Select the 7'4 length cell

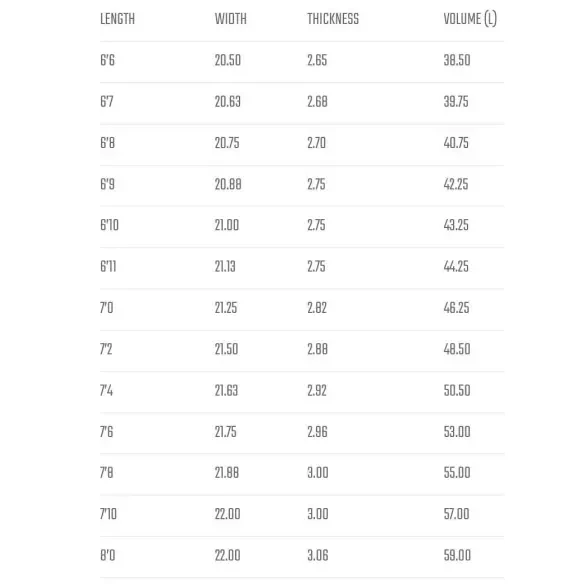pyautogui.click(x=107, y=391)
